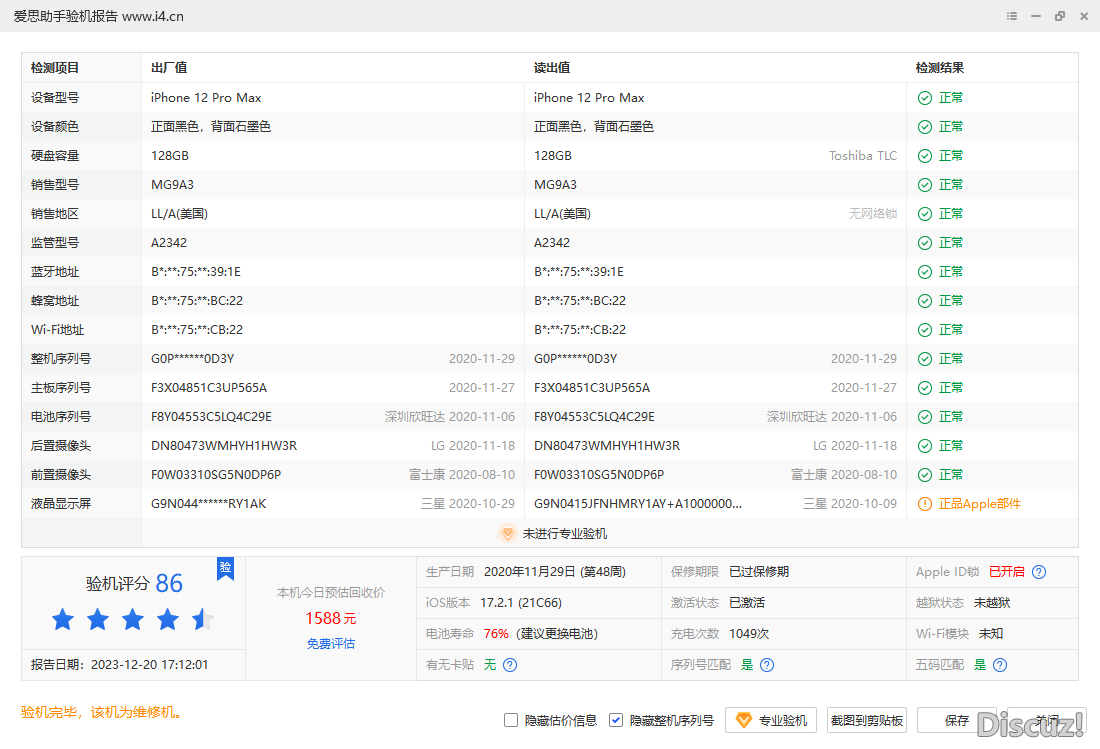The image size is (1100, 749).
Task: Click the 关闭 button at bottom right
Action: (1047, 720)
